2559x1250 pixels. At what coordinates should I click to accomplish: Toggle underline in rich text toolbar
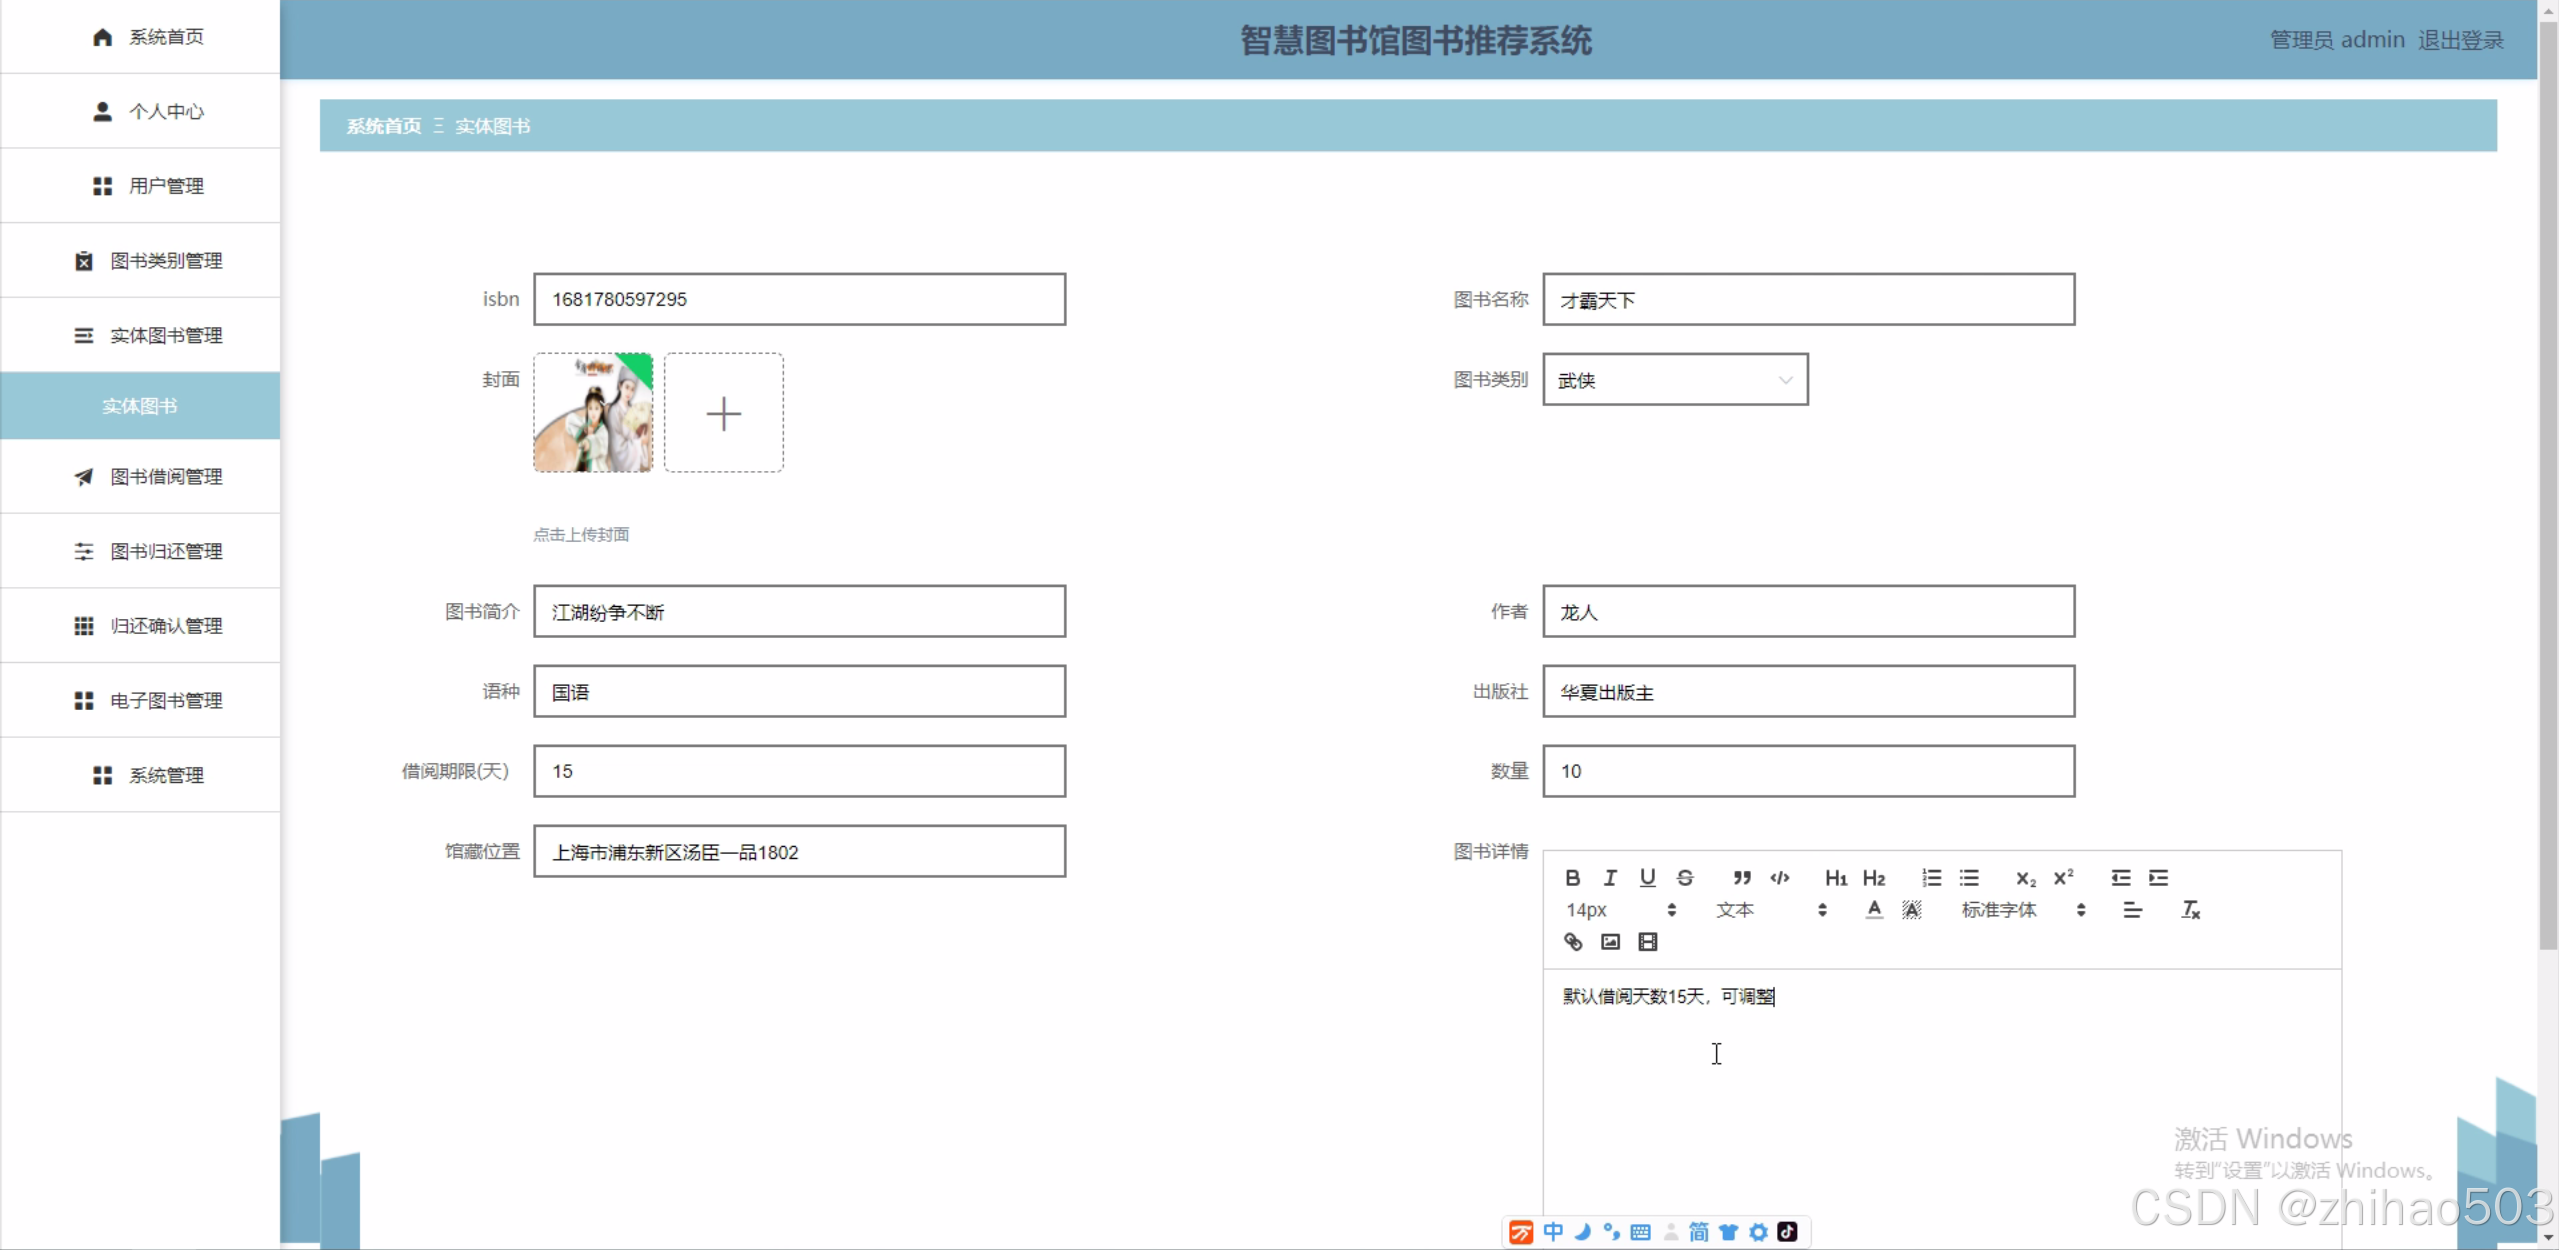[1647, 878]
